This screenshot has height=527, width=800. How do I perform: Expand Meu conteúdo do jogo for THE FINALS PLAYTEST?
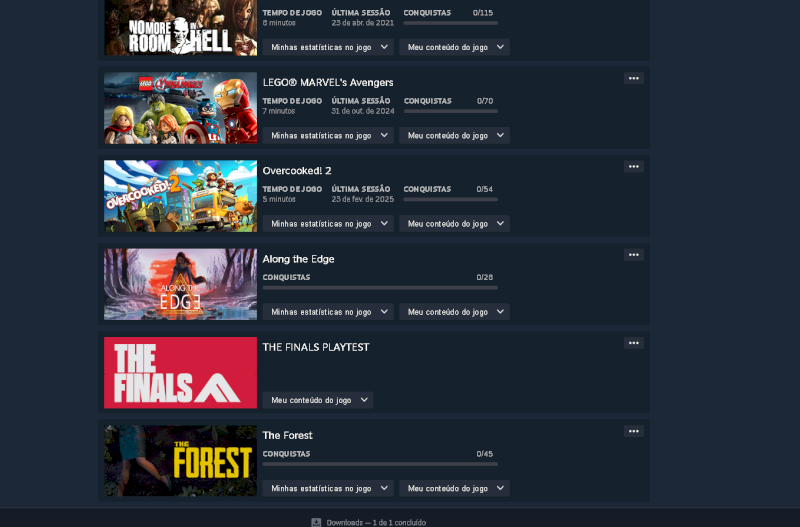[x=318, y=400]
